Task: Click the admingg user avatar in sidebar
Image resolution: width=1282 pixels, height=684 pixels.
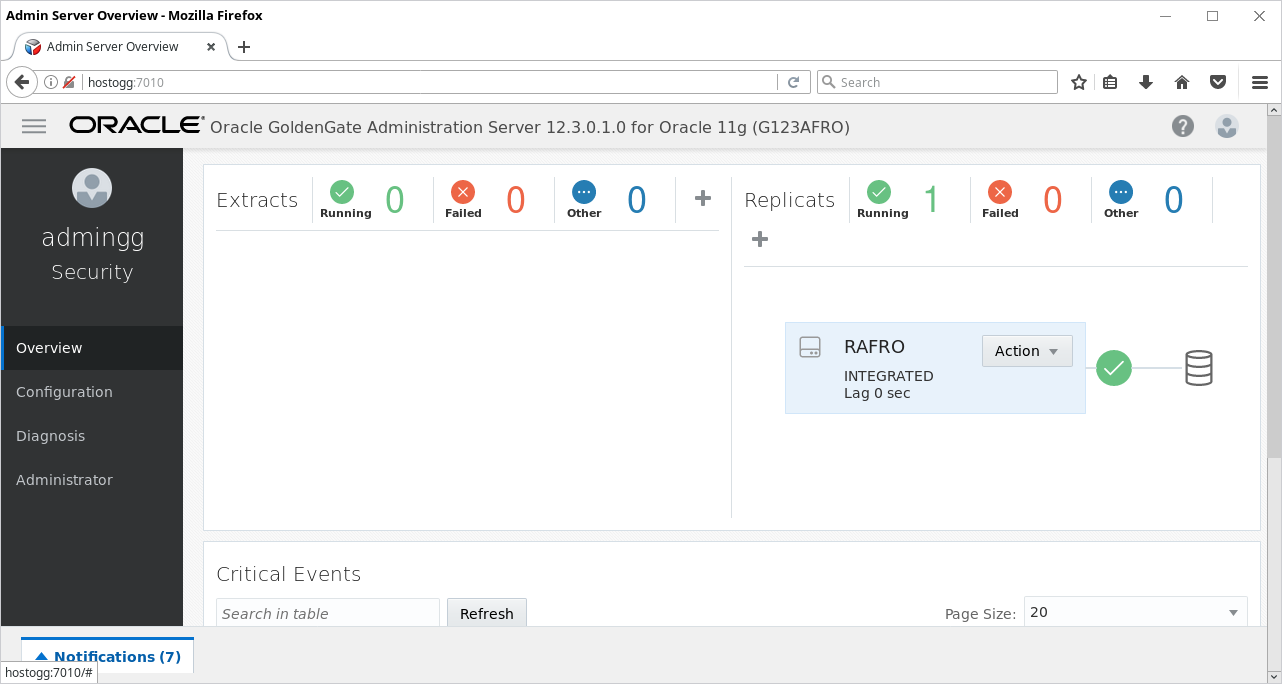Action: pos(92,188)
